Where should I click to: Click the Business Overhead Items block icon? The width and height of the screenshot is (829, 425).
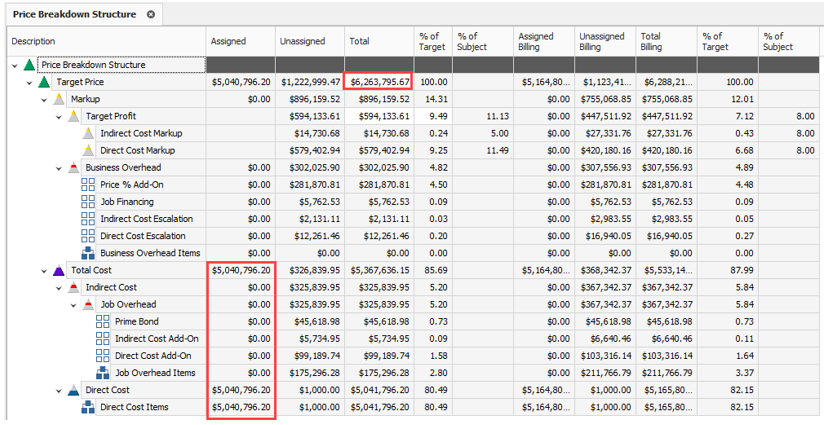click(x=88, y=253)
